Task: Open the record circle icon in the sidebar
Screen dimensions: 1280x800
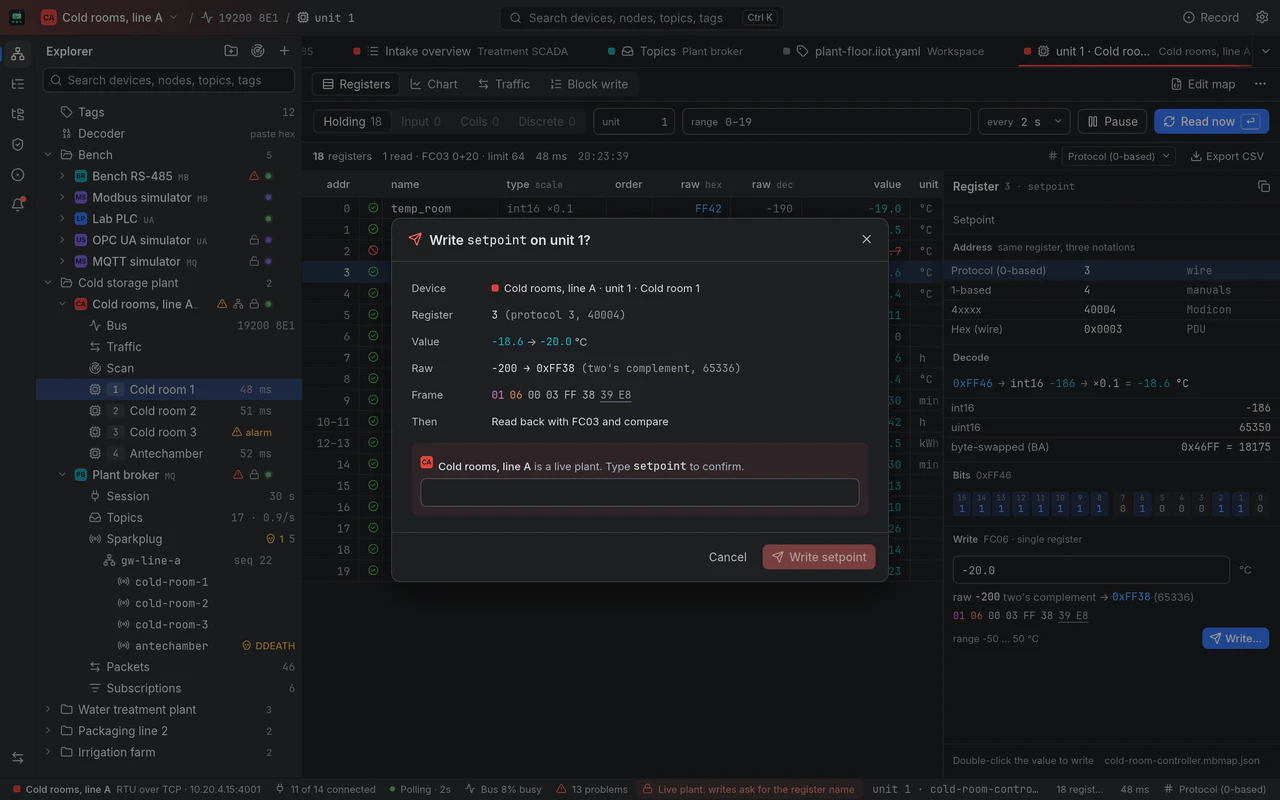Action: pyautogui.click(x=17, y=174)
